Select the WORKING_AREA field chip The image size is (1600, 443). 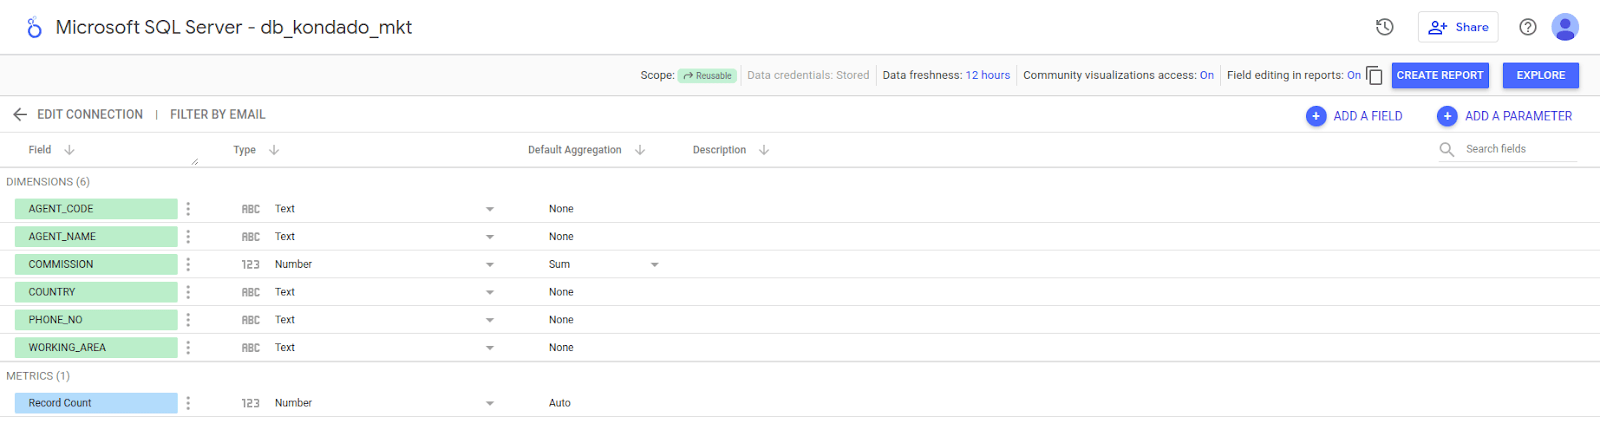(x=96, y=348)
